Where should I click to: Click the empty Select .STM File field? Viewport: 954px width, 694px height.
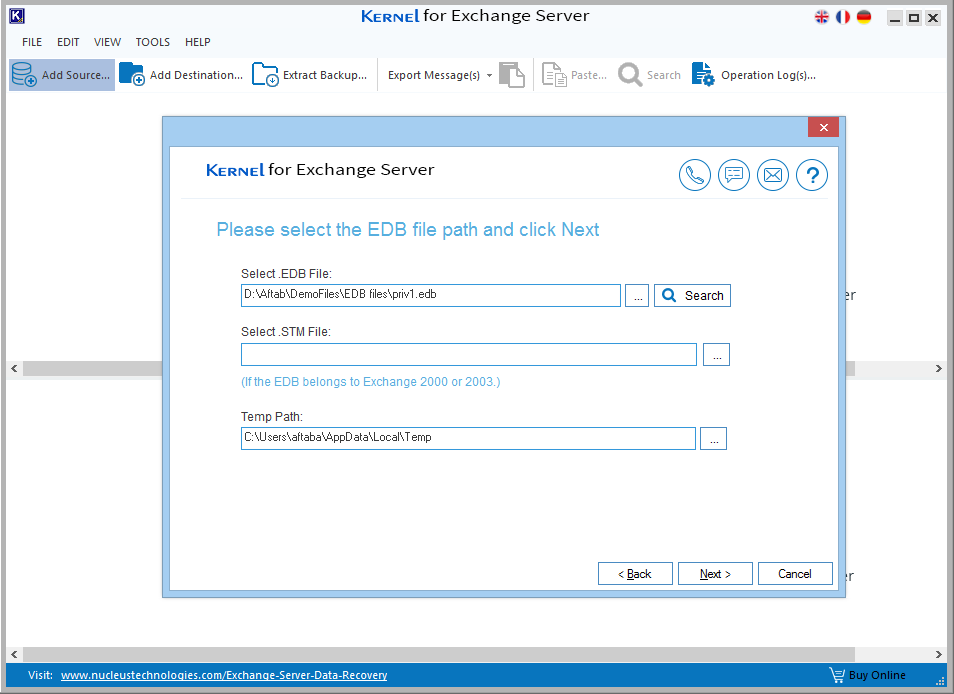coord(468,355)
